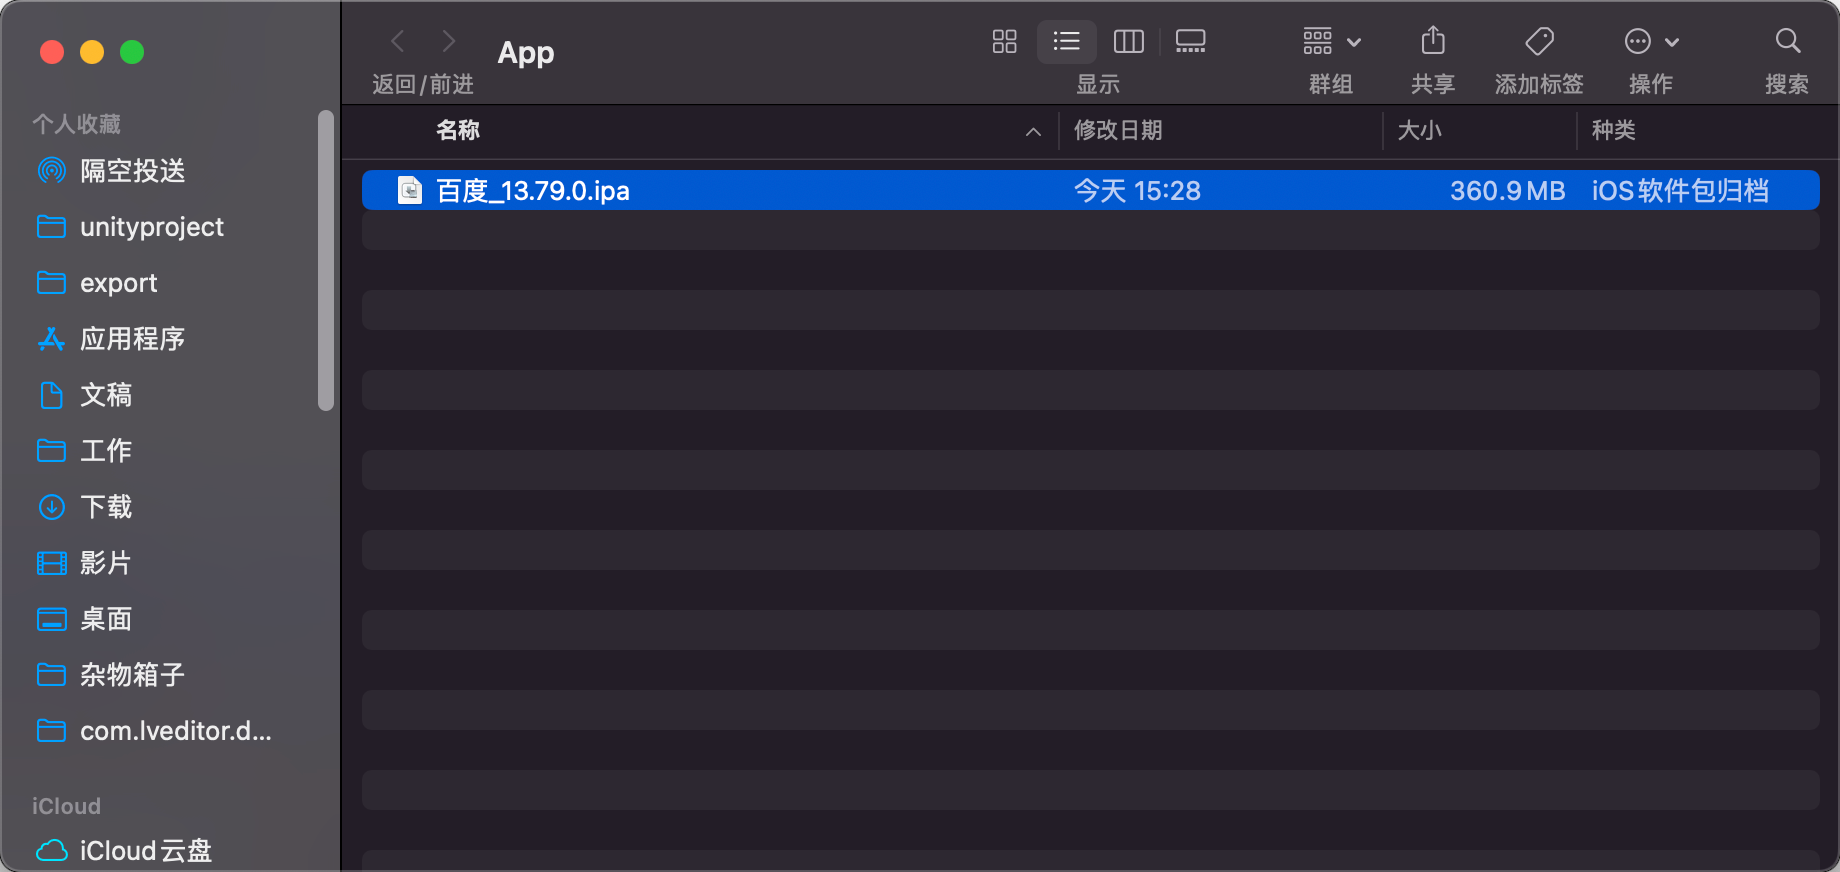Click the iCloud cloud icon
Image resolution: width=1840 pixels, height=872 pixels.
[x=52, y=851]
